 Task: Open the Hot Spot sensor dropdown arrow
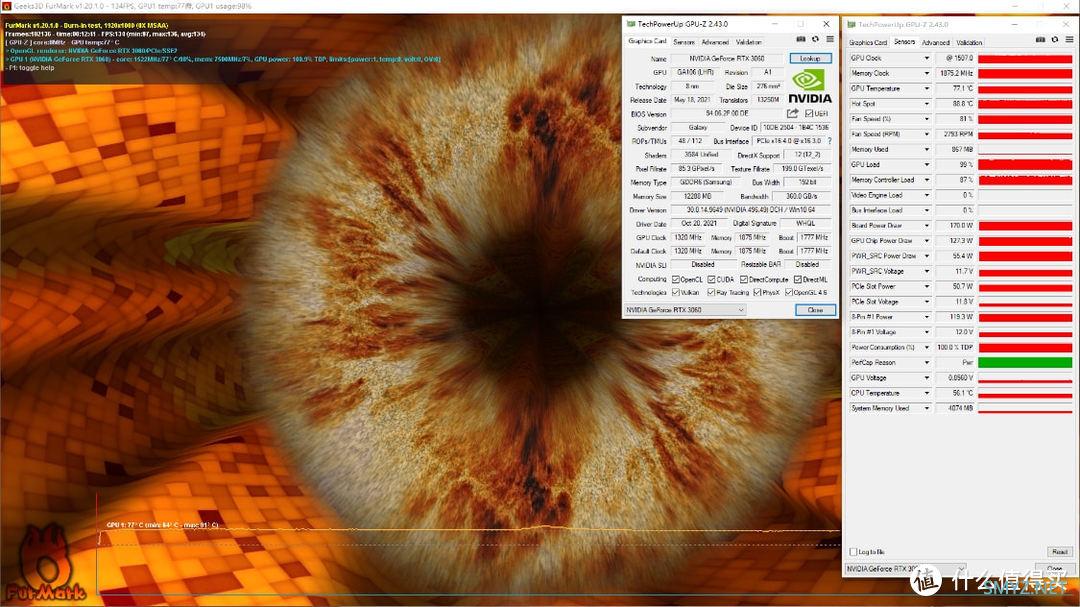point(926,104)
